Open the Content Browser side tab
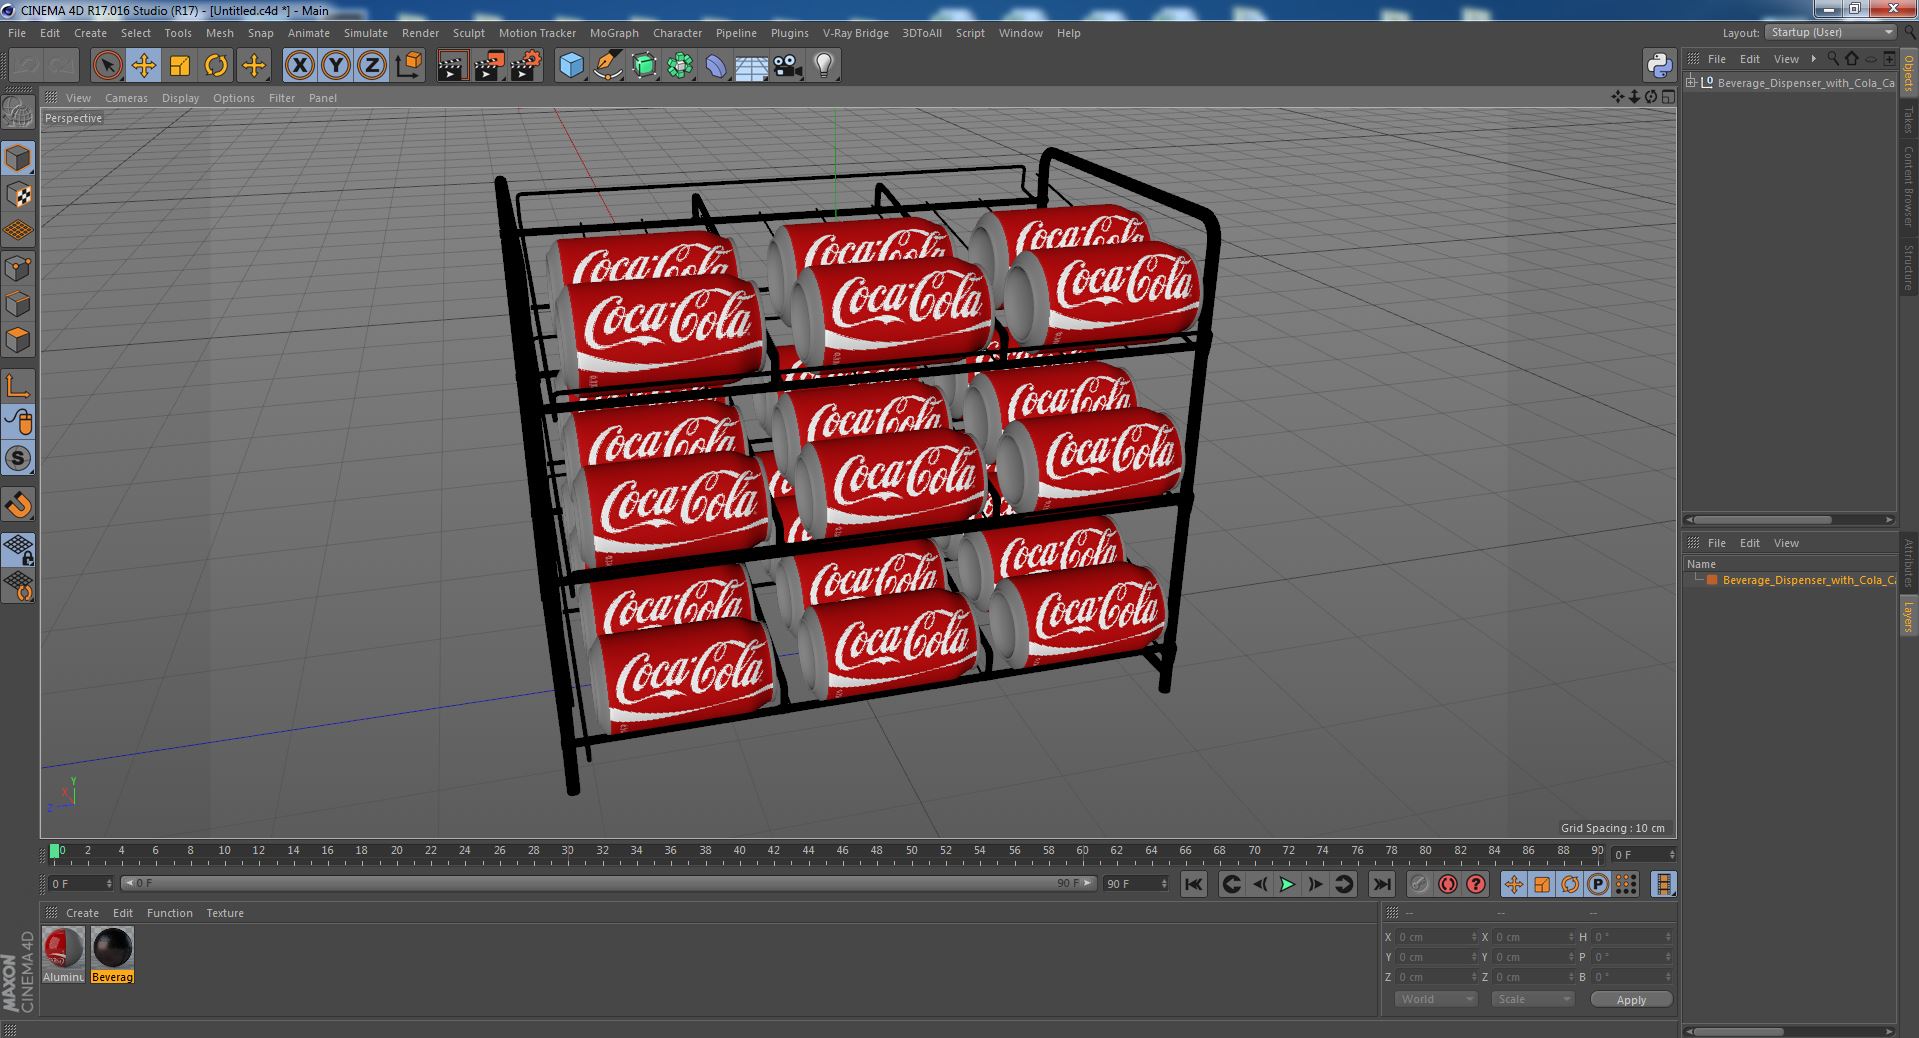1919x1038 pixels. (1908, 186)
